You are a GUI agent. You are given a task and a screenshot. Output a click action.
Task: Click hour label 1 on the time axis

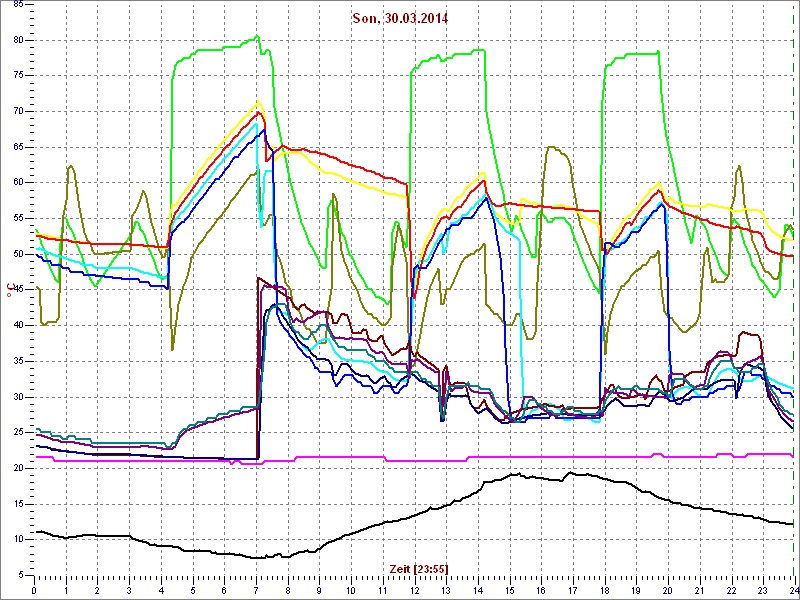click(66, 591)
